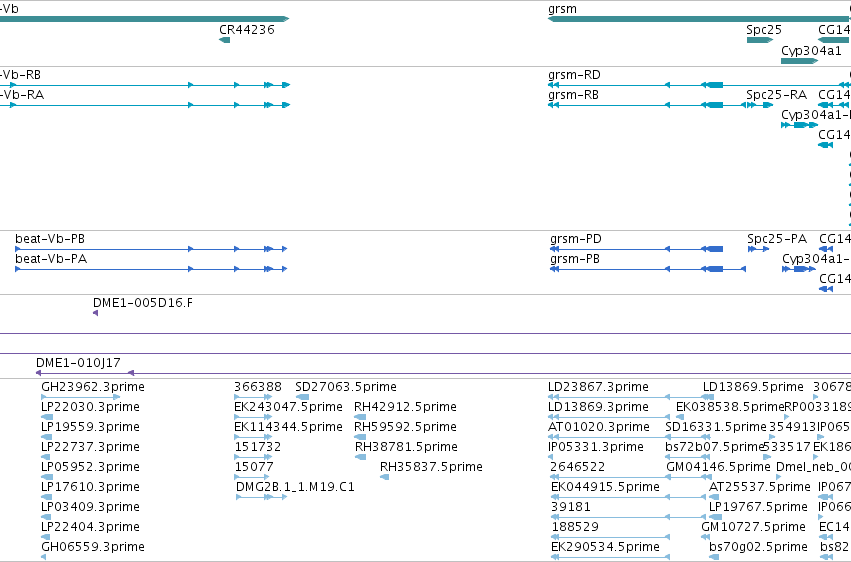Select the DMG2B.1_1.M19.C1 label
The width and height of the screenshot is (851, 562).
click(295, 487)
